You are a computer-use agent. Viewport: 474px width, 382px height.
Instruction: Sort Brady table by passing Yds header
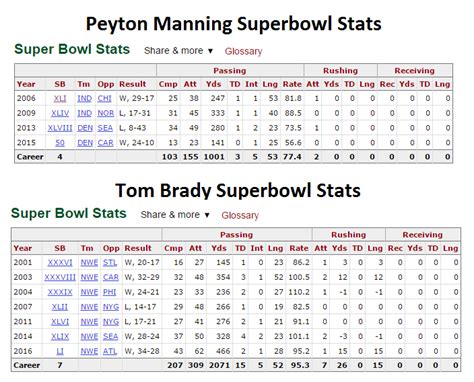[x=219, y=248]
